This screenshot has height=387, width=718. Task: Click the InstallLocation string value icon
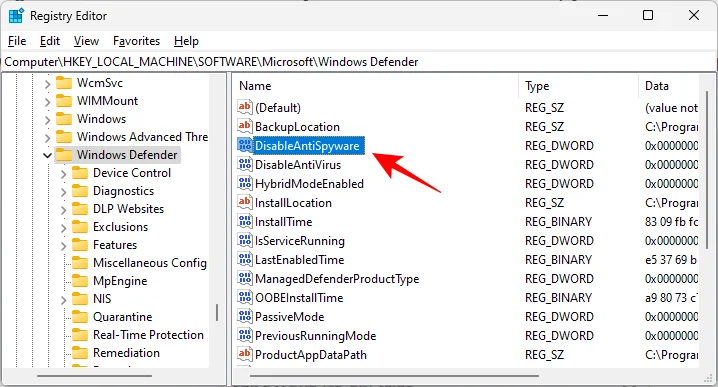[245, 202]
